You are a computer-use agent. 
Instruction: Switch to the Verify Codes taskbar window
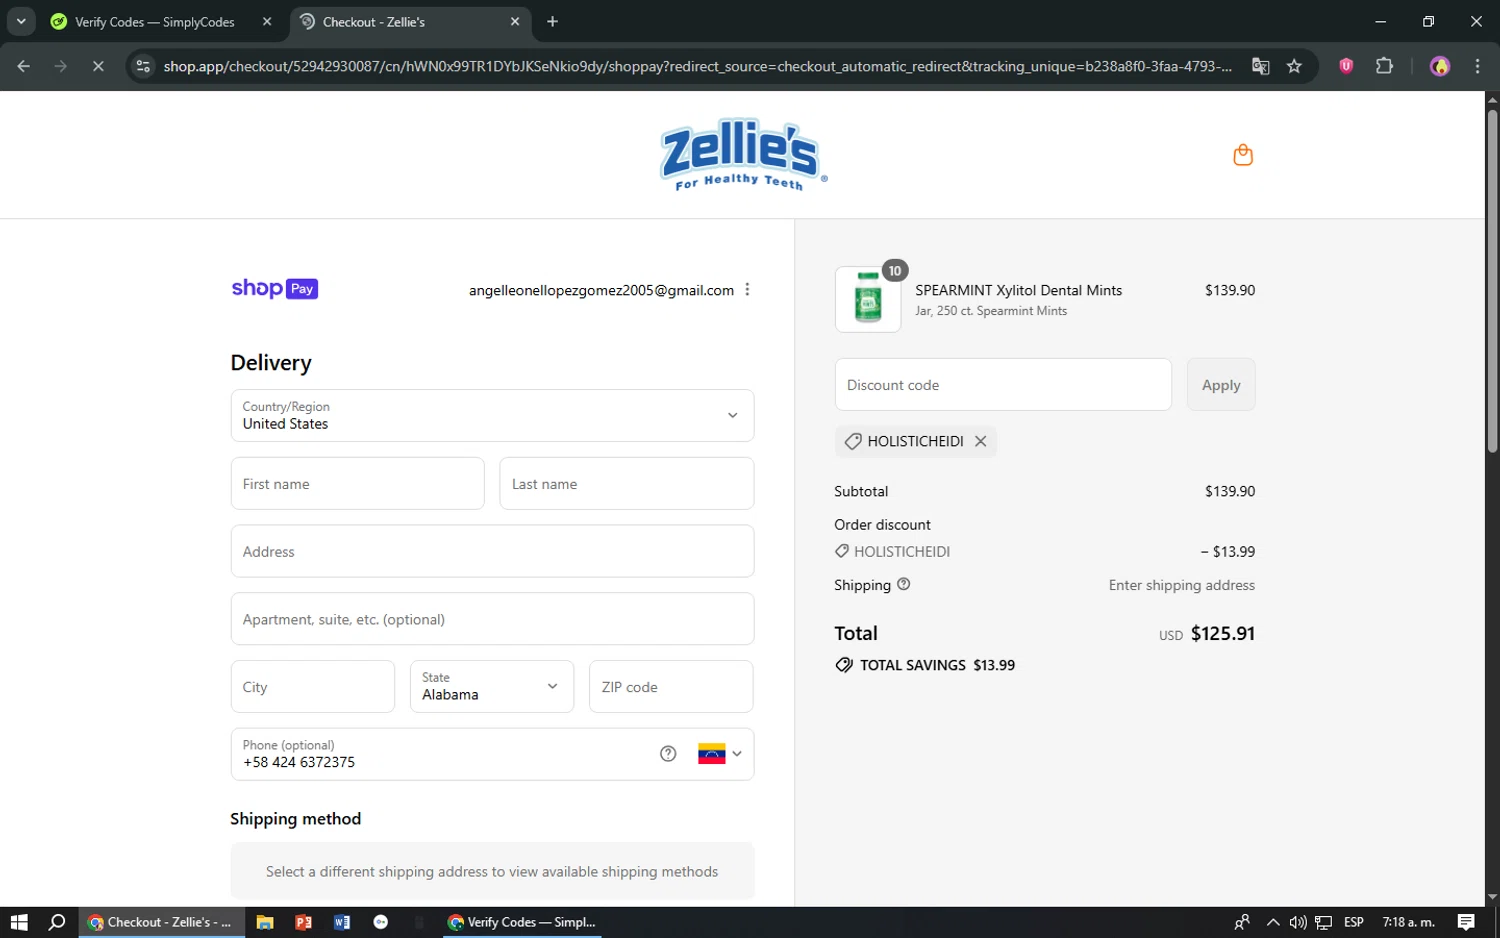coord(522,922)
